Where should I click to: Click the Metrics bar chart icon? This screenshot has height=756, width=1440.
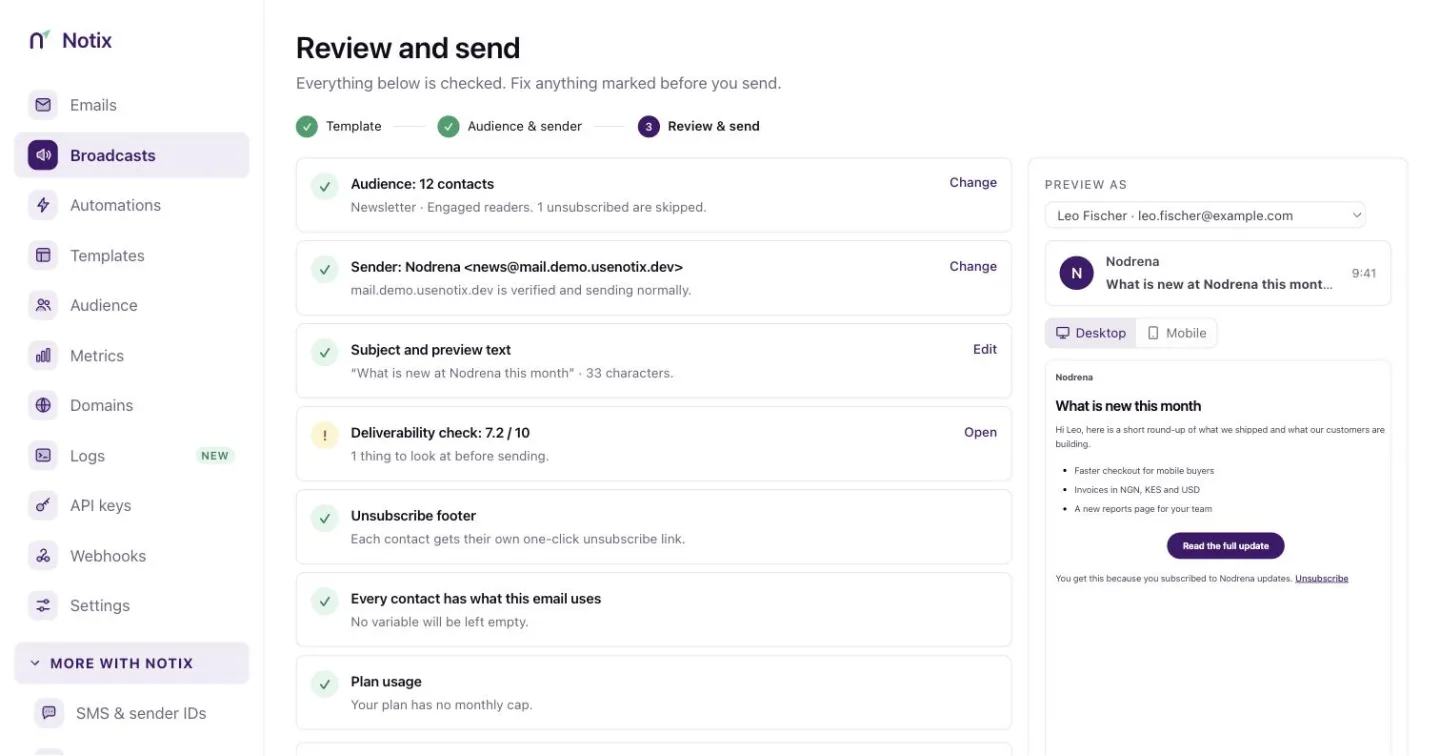43,355
